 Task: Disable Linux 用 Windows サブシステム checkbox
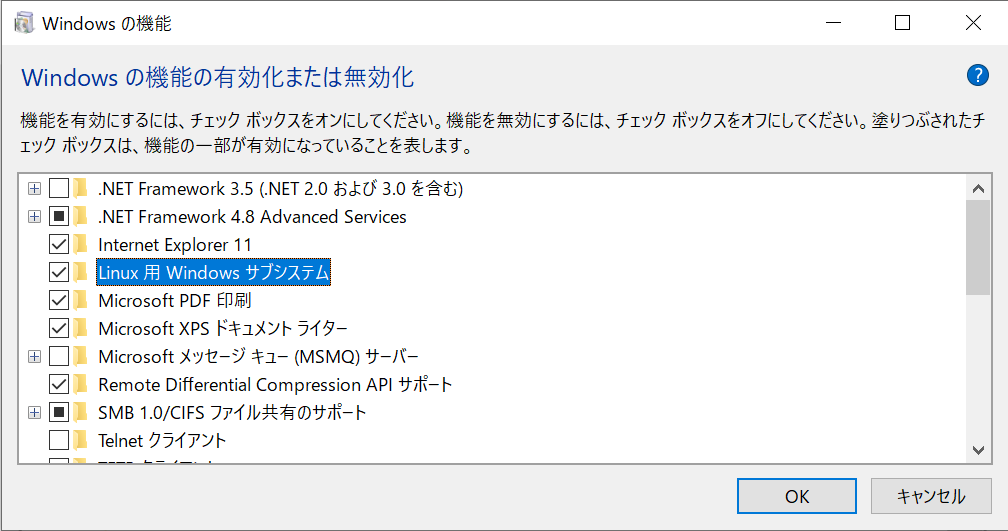coord(58,273)
